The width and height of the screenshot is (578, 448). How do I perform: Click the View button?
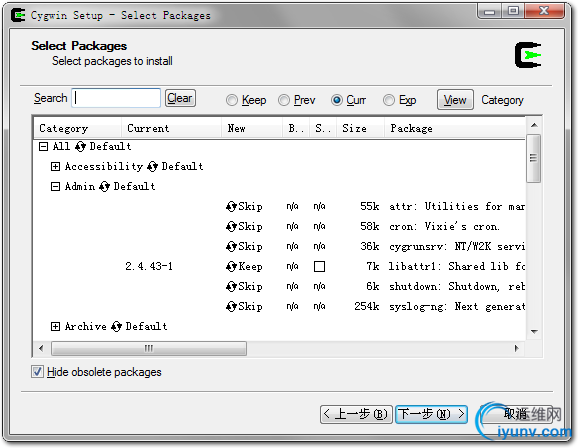[x=455, y=100]
